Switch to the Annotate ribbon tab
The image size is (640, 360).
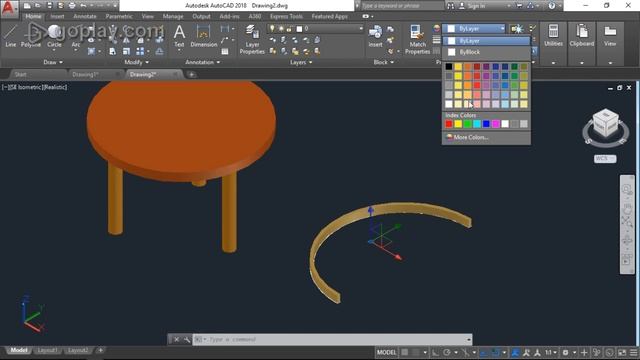click(x=85, y=17)
